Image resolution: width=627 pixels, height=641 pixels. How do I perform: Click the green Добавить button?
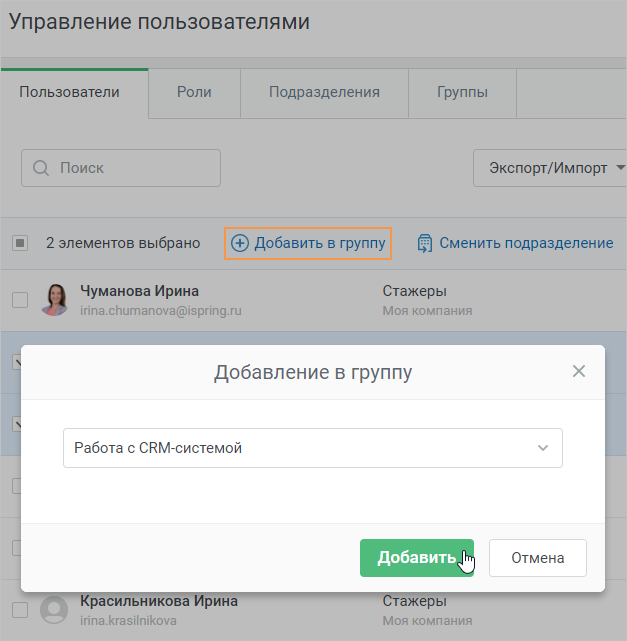point(417,558)
